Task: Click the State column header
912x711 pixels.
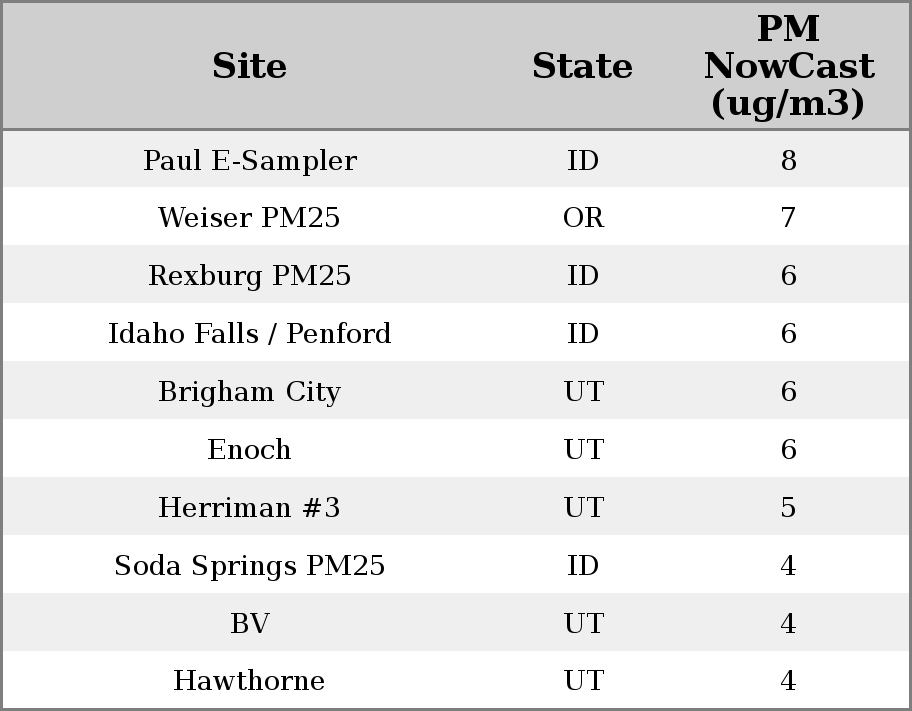Action: click(x=582, y=66)
